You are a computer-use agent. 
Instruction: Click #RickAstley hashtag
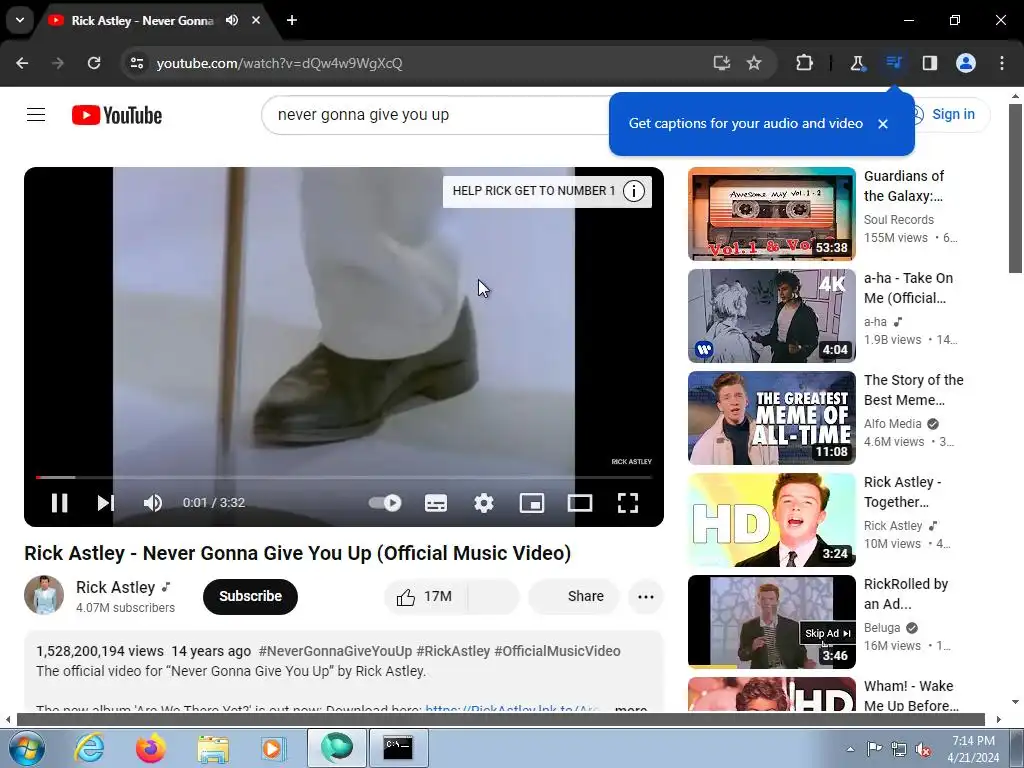pyautogui.click(x=453, y=651)
